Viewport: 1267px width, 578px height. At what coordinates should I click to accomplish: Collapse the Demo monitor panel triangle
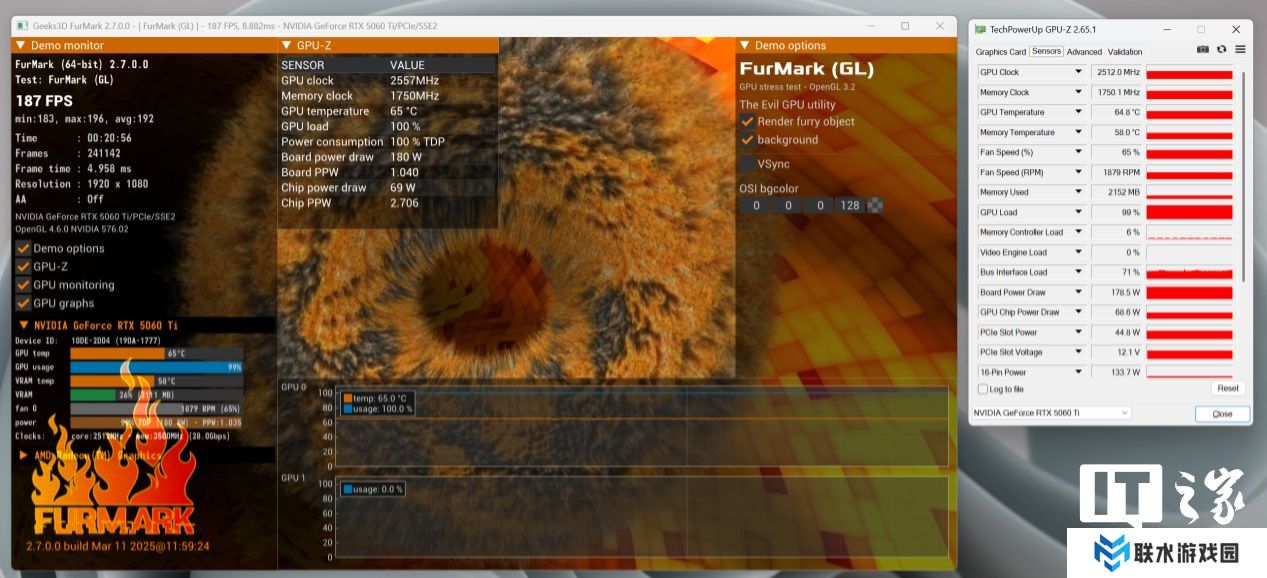coord(19,45)
